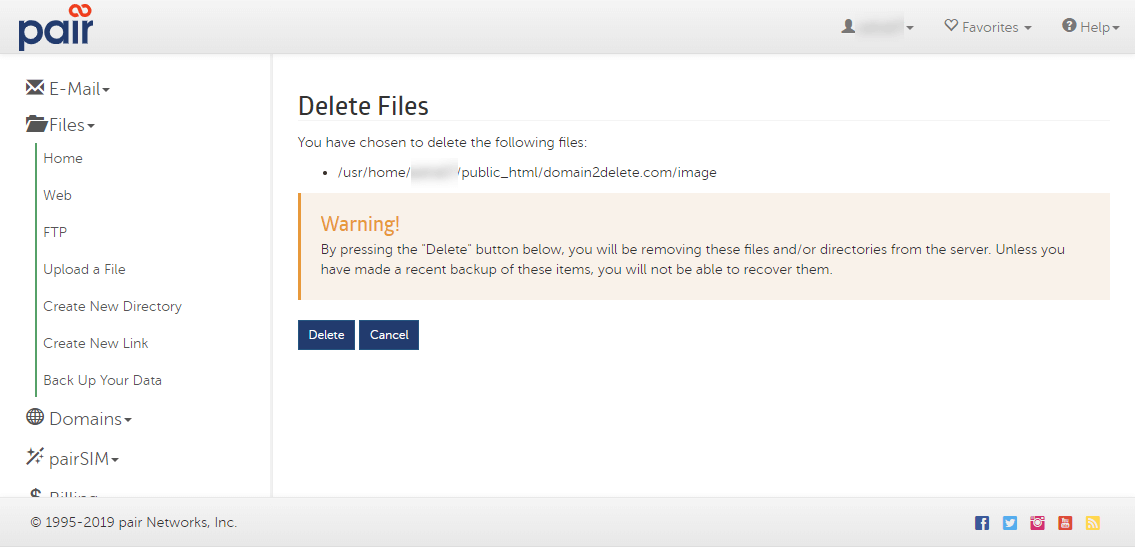Click the Domains globe icon
1135x547 pixels.
point(35,418)
